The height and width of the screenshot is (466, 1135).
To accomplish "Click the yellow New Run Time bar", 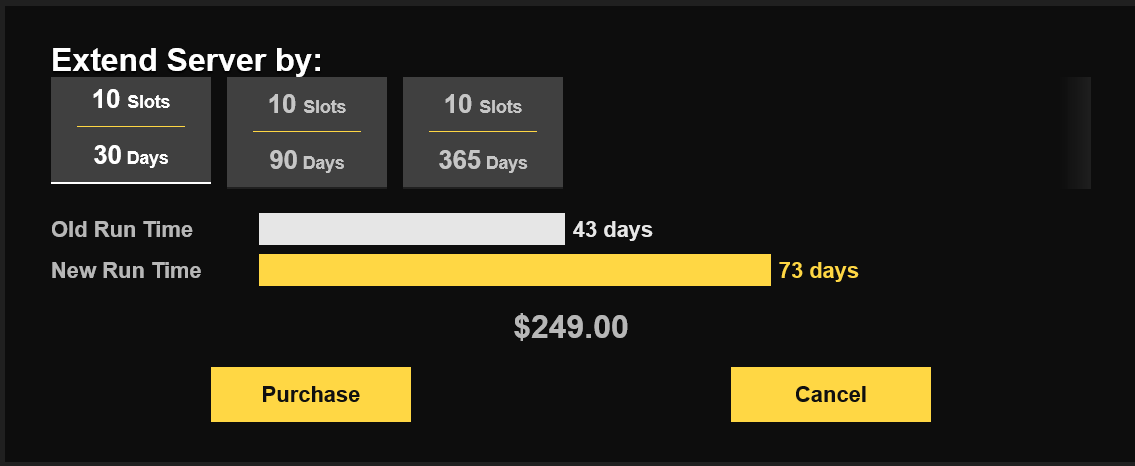I will [x=514, y=270].
